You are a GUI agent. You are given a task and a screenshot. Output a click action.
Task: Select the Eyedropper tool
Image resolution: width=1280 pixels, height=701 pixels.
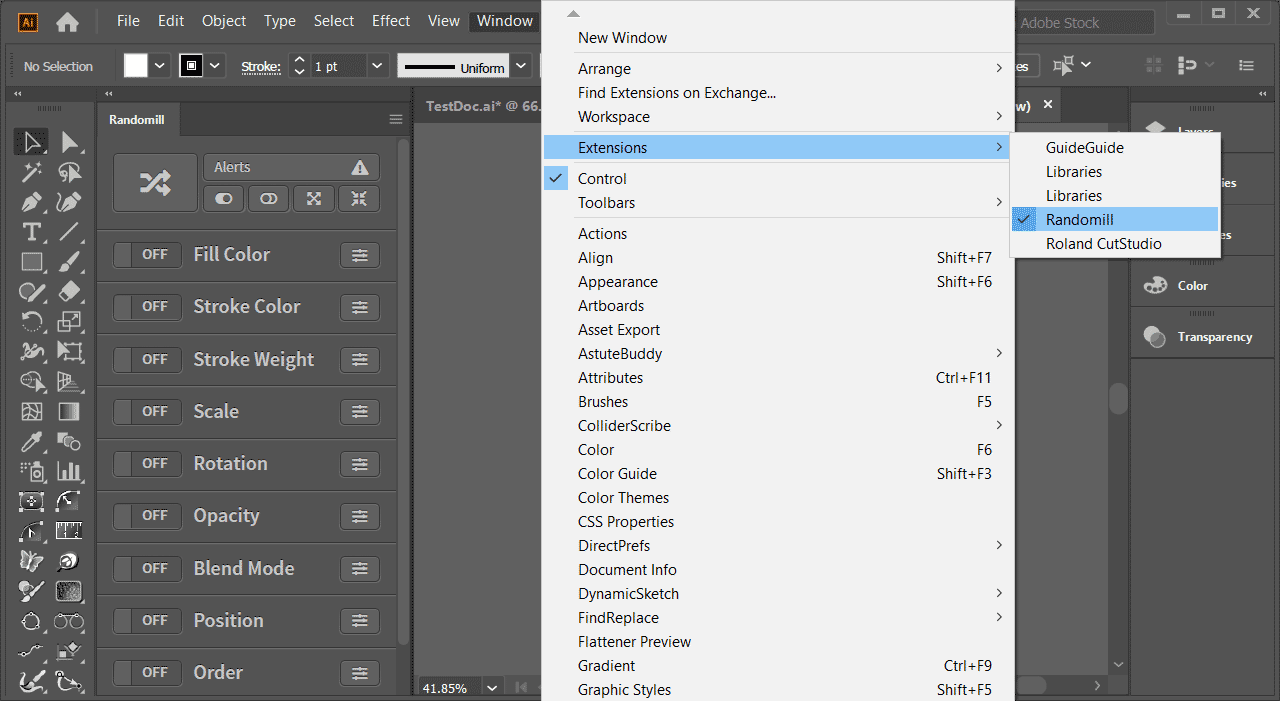(x=32, y=441)
